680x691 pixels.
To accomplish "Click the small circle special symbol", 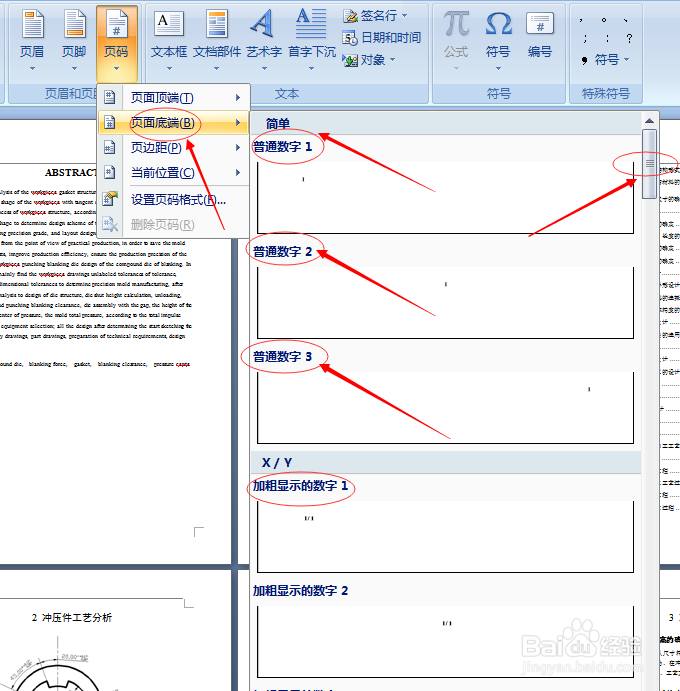I will point(604,20).
